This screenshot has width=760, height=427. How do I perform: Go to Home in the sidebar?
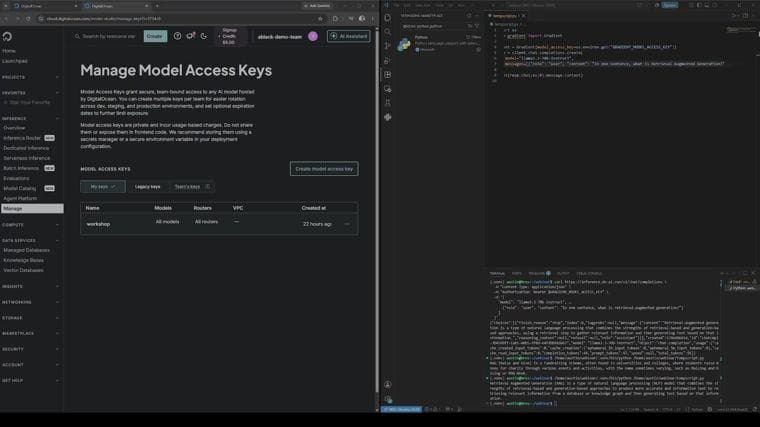[9, 51]
